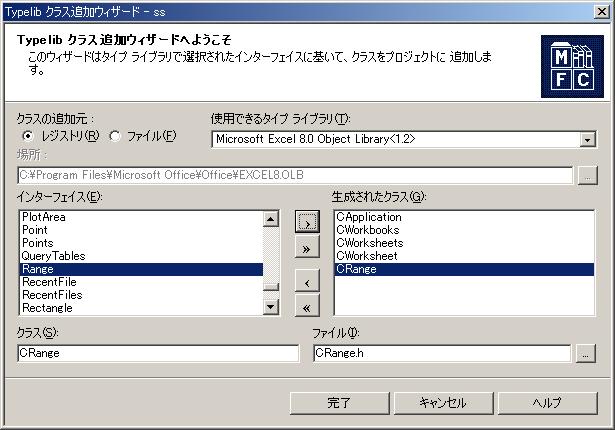Click the ファイル field containing CRange.h
Viewport: 615px width, 430px height.
click(x=442, y=353)
